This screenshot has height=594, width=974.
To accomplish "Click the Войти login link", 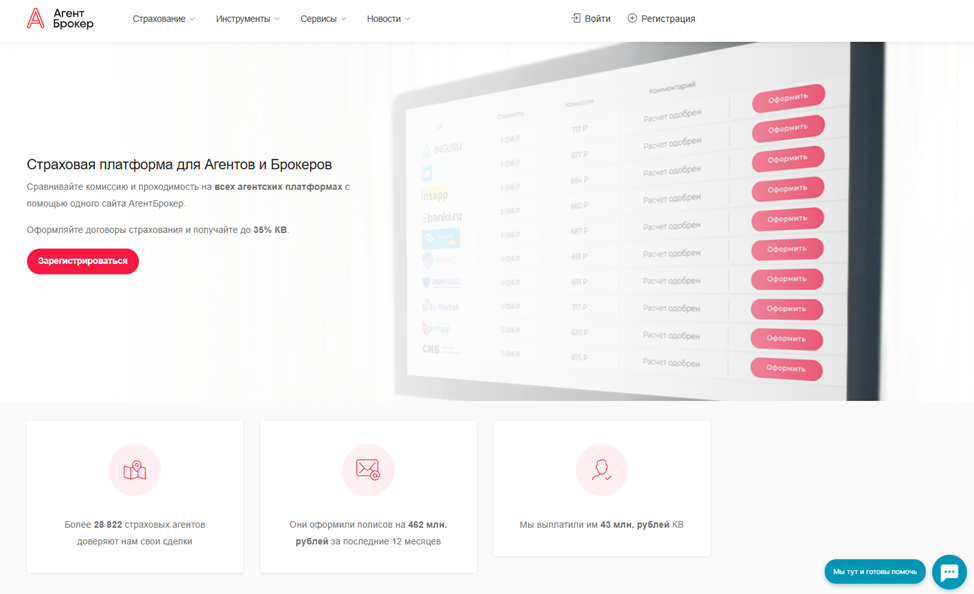I will click(597, 19).
